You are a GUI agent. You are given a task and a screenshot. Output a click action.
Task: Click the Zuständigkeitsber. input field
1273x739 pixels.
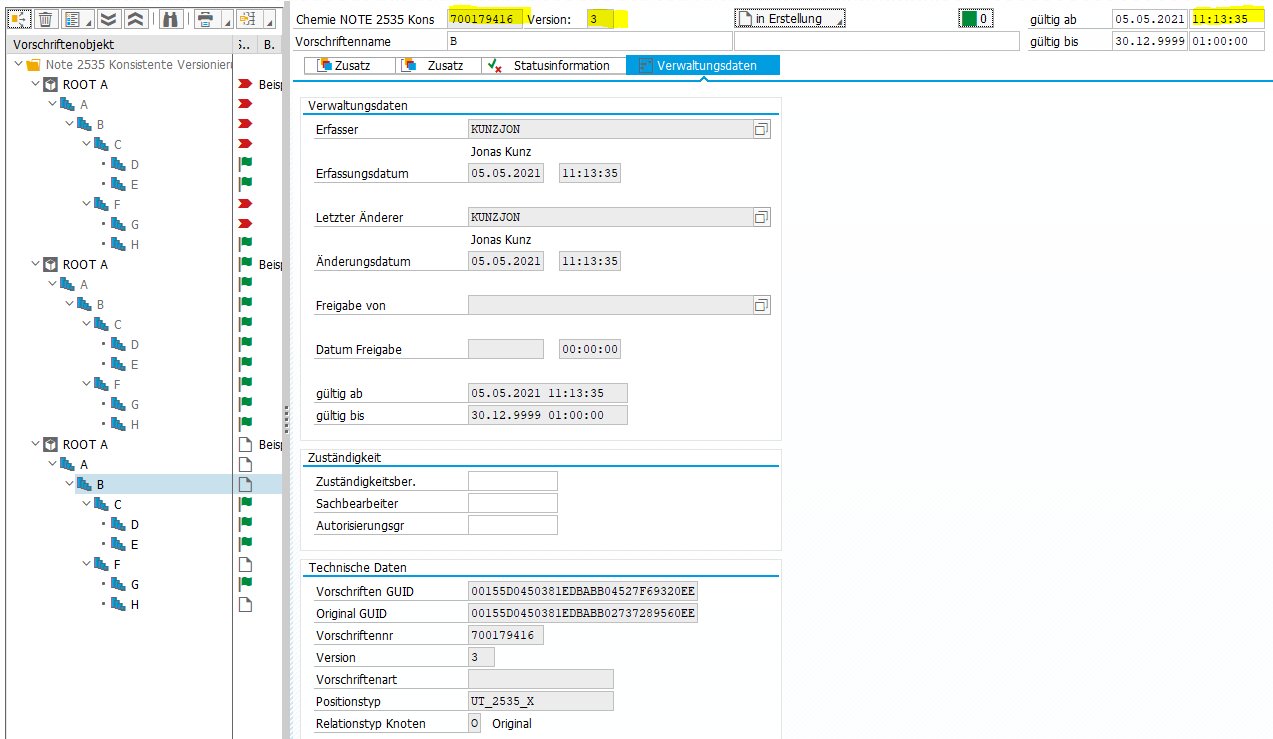click(x=512, y=481)
